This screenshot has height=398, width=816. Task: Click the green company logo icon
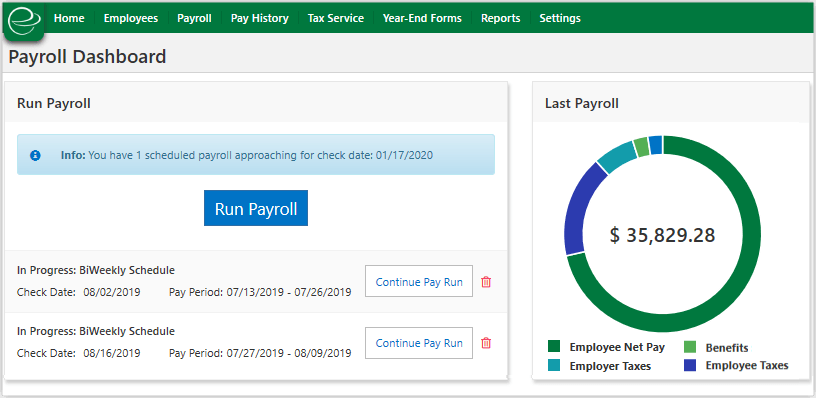(24, 21)
